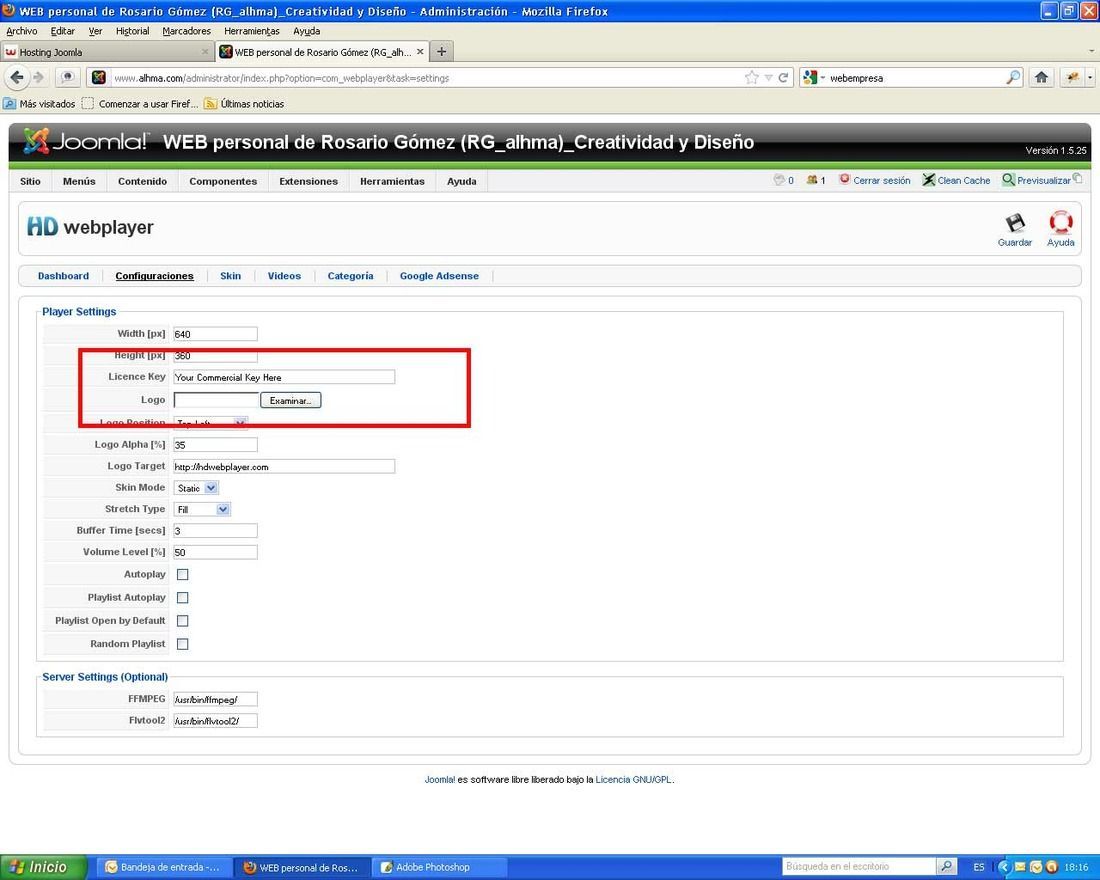
Task: Click the Firefox home icon
Action: 1041,77
